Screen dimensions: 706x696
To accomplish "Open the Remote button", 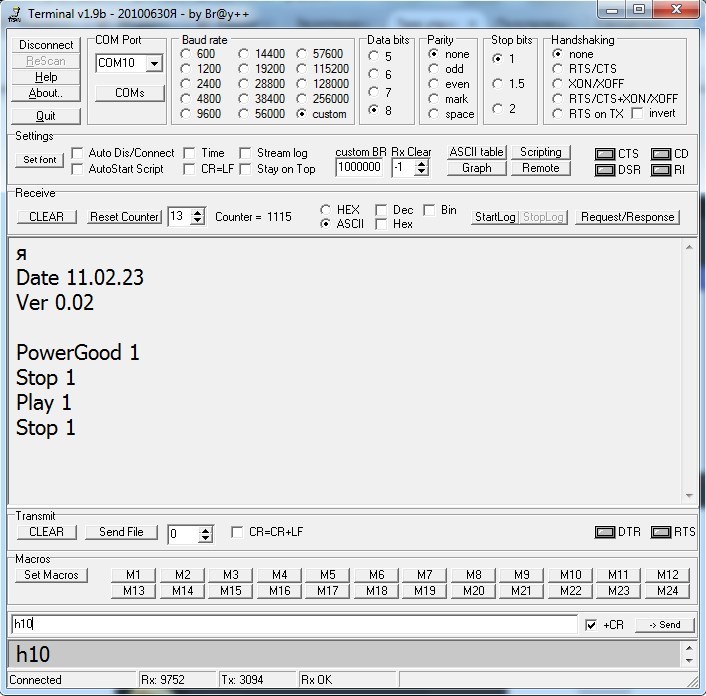I will [x=541, y=168].
